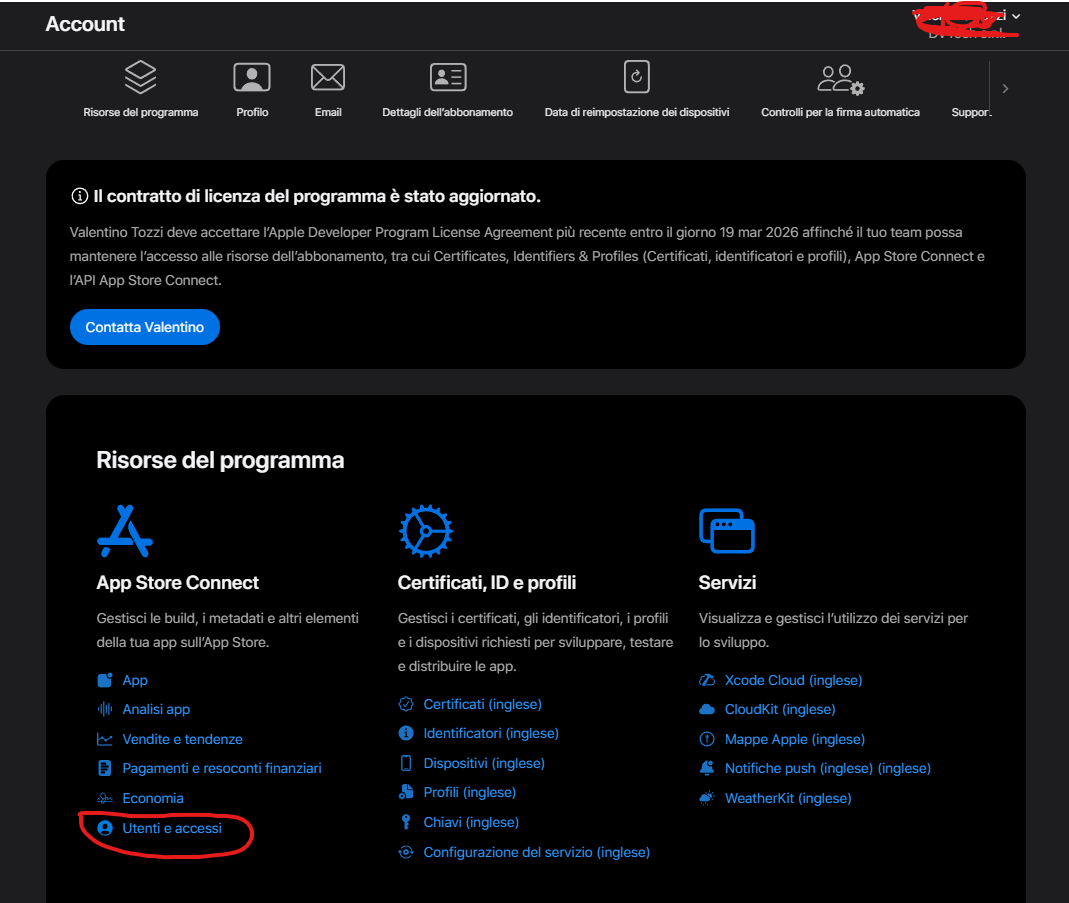Click icon beside Profili (inglese)
Image resolution: width=1069 pixels, height=903 pixels.
point(406,792)
